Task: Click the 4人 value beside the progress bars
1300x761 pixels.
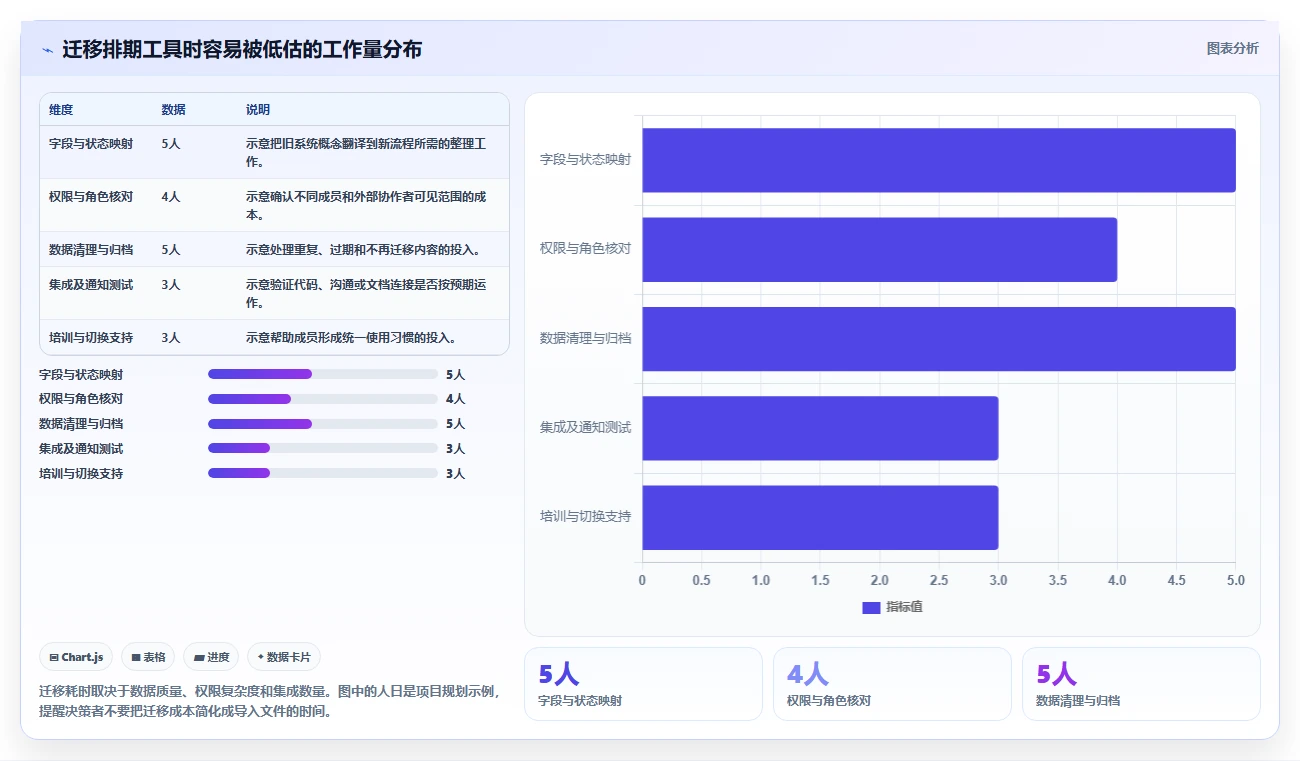Action: click(x=455, y=399)
